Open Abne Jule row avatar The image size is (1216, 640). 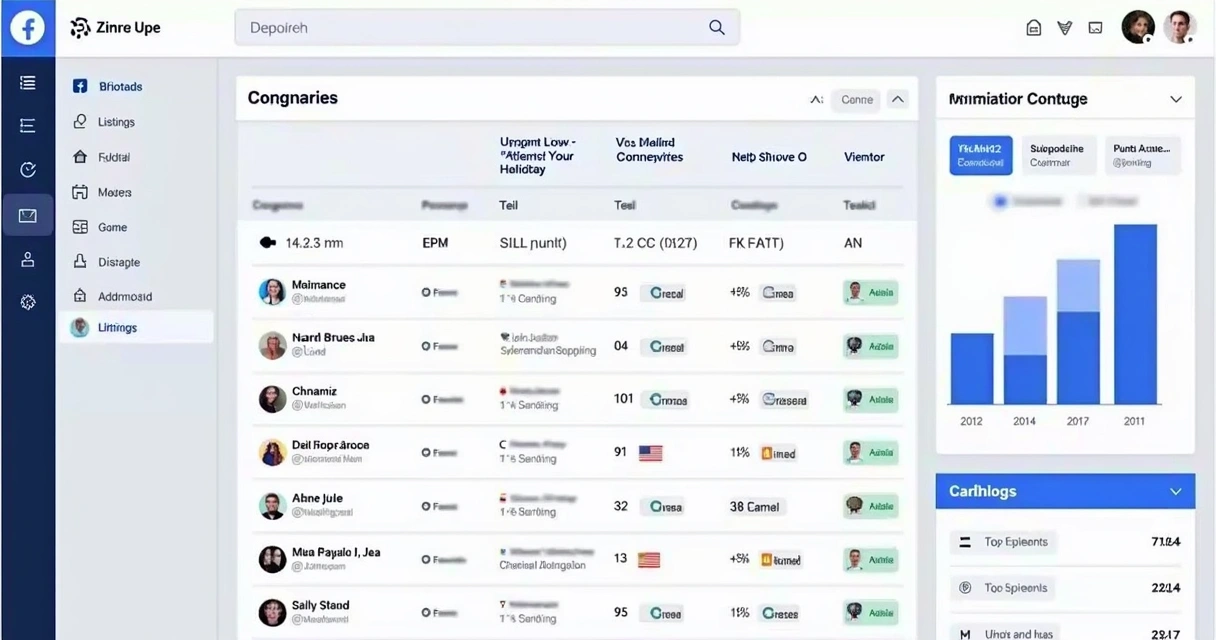[272, 506]
